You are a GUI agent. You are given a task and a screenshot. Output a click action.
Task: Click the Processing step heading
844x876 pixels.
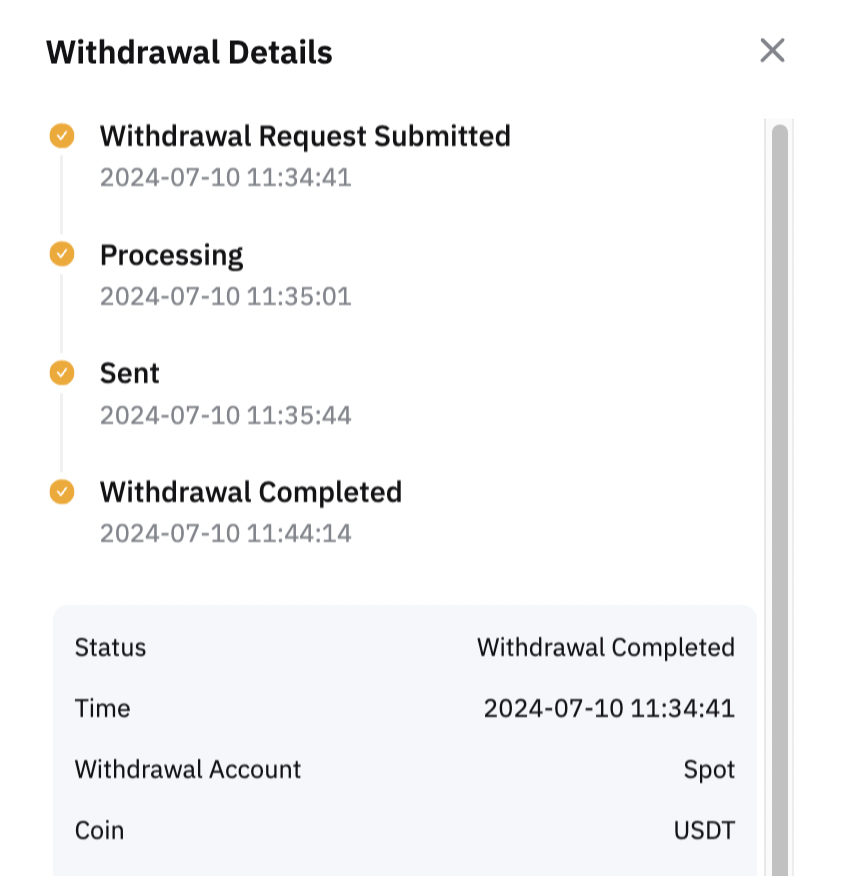(171, 256)
